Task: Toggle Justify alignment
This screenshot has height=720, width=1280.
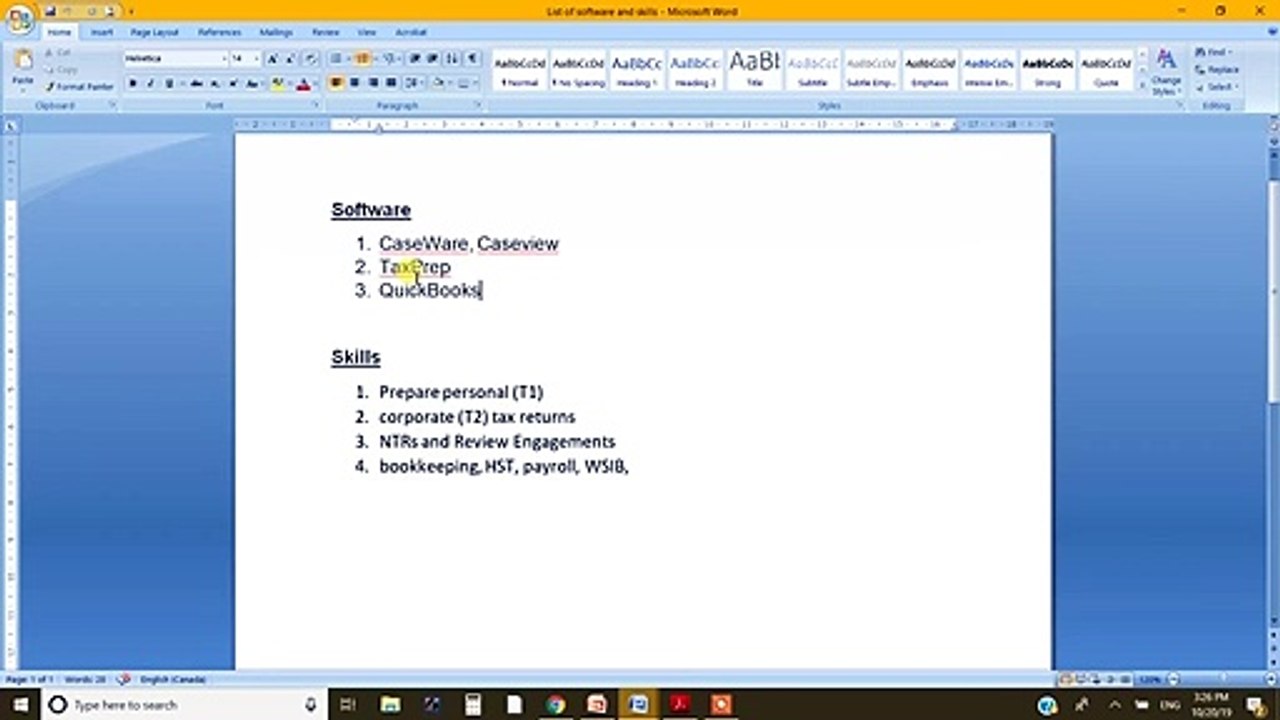Action: tap(391, 83)
